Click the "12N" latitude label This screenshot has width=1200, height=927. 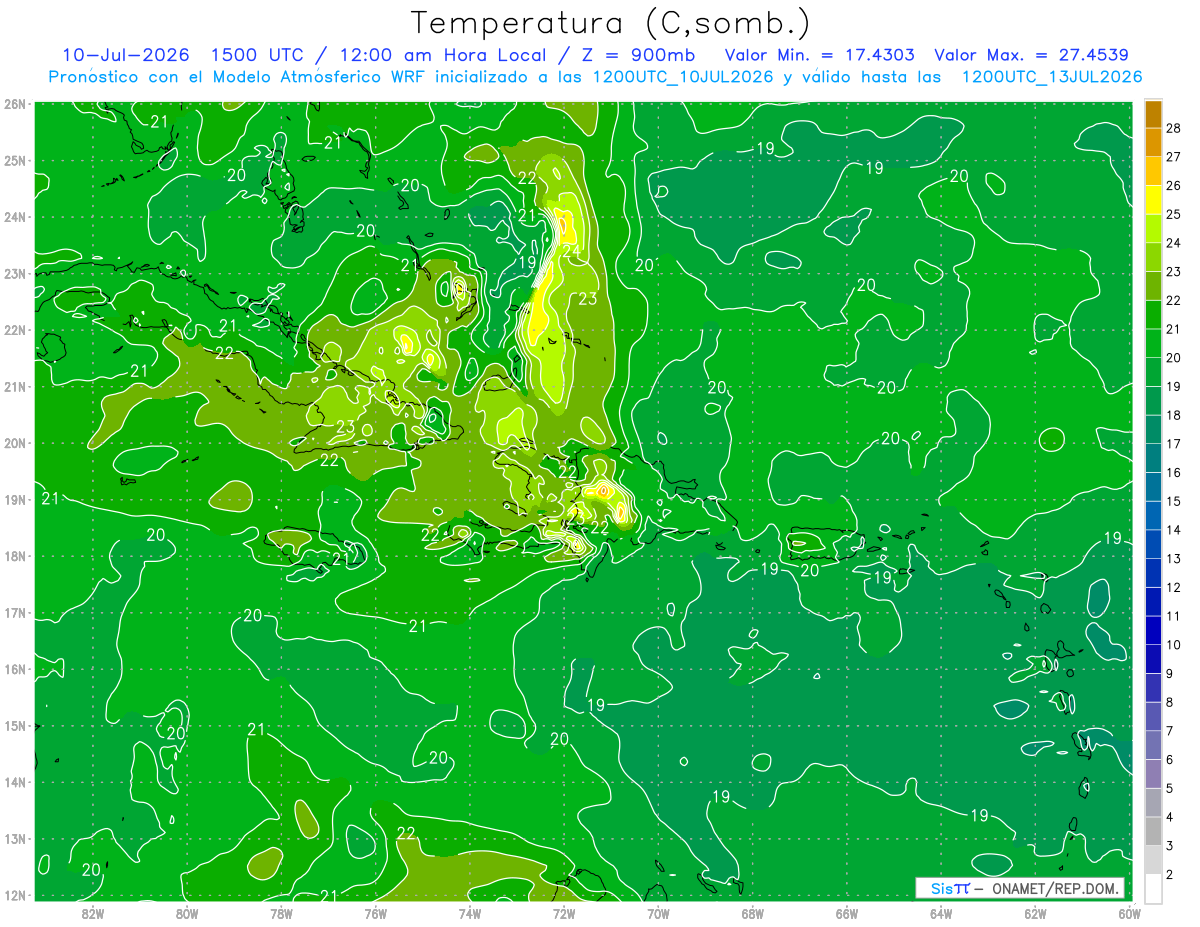point(15,895)
